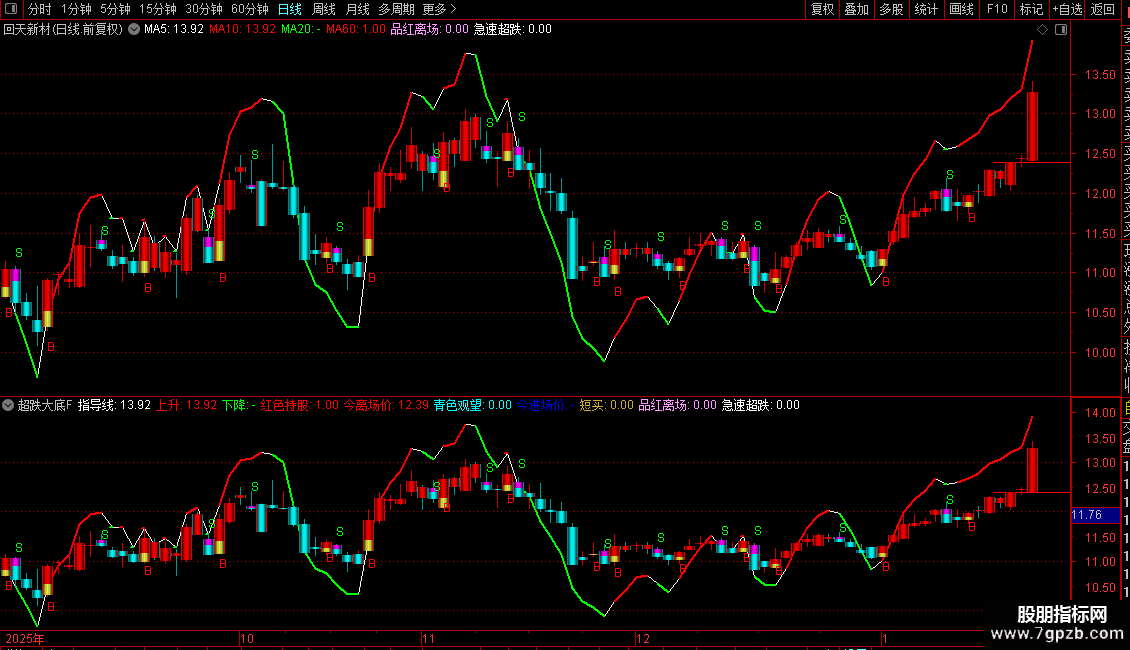This screenshot has height=650, width=1130.
Task: Click the 复权 button
Action: pyautogui.click(x=822, y=9)
